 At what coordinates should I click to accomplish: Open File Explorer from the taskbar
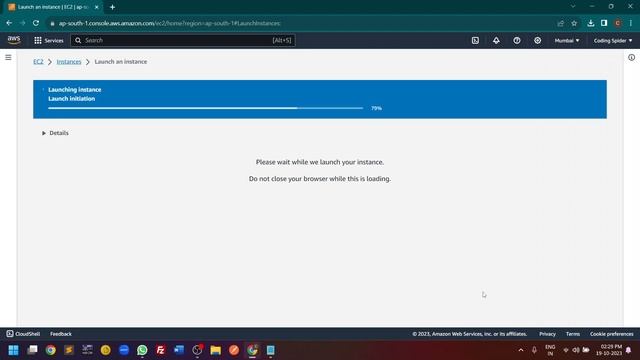click(216, 350)
